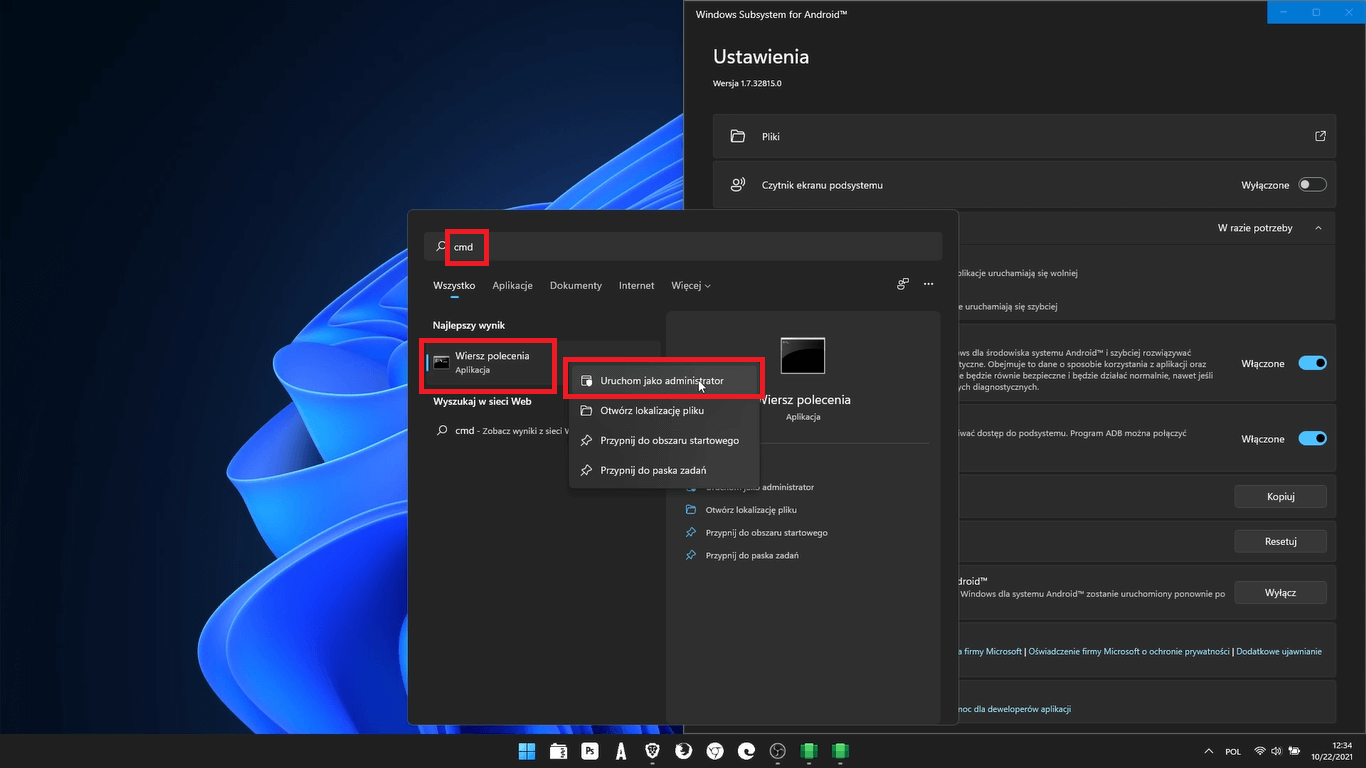This screenshot has width=1366, height=768.
Task: Click Otwórz lokalizację pliku in the preview pane
Action: coord(751,510)
